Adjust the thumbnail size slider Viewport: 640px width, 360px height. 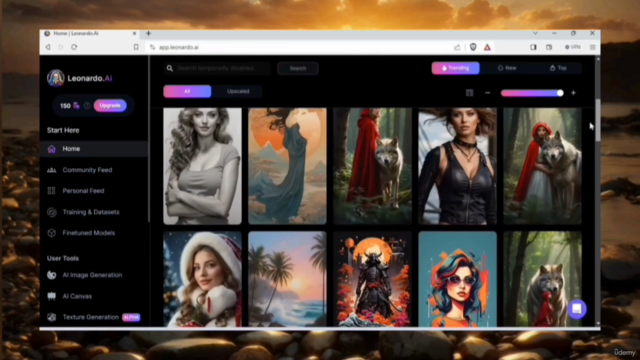[x=532, y=93]
